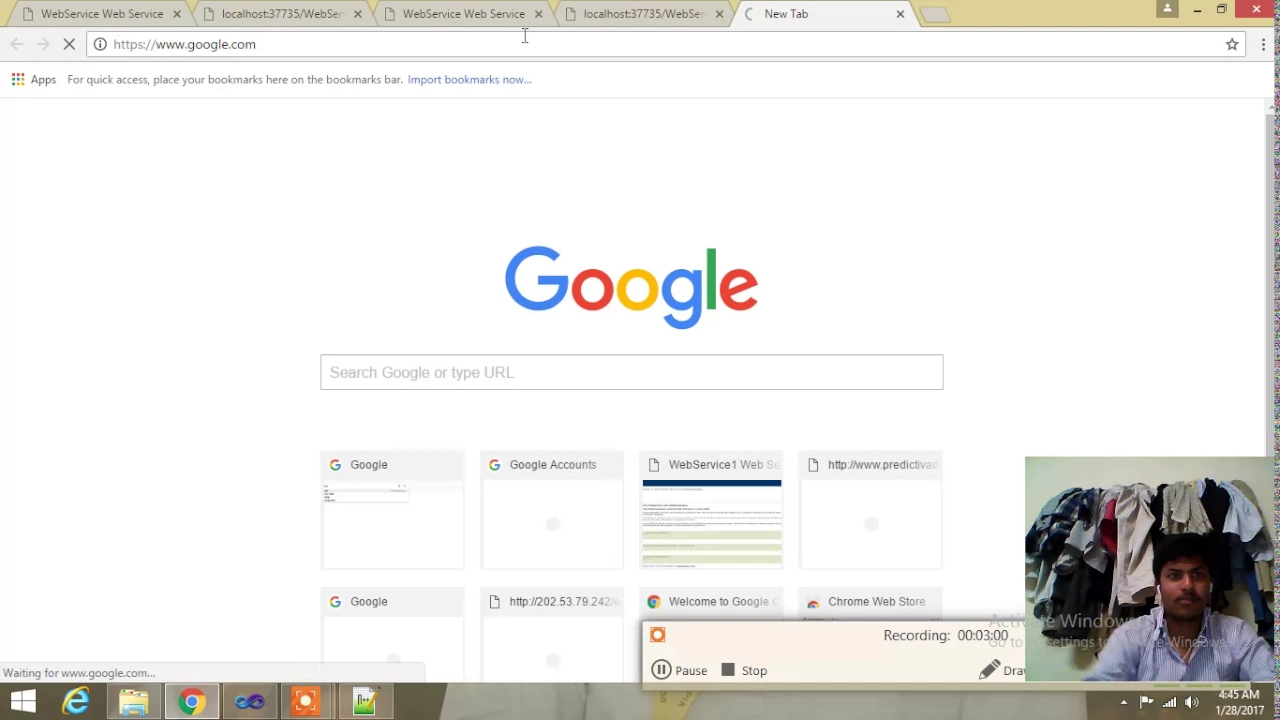Open the http://202.53.79.242 tile

552,636
